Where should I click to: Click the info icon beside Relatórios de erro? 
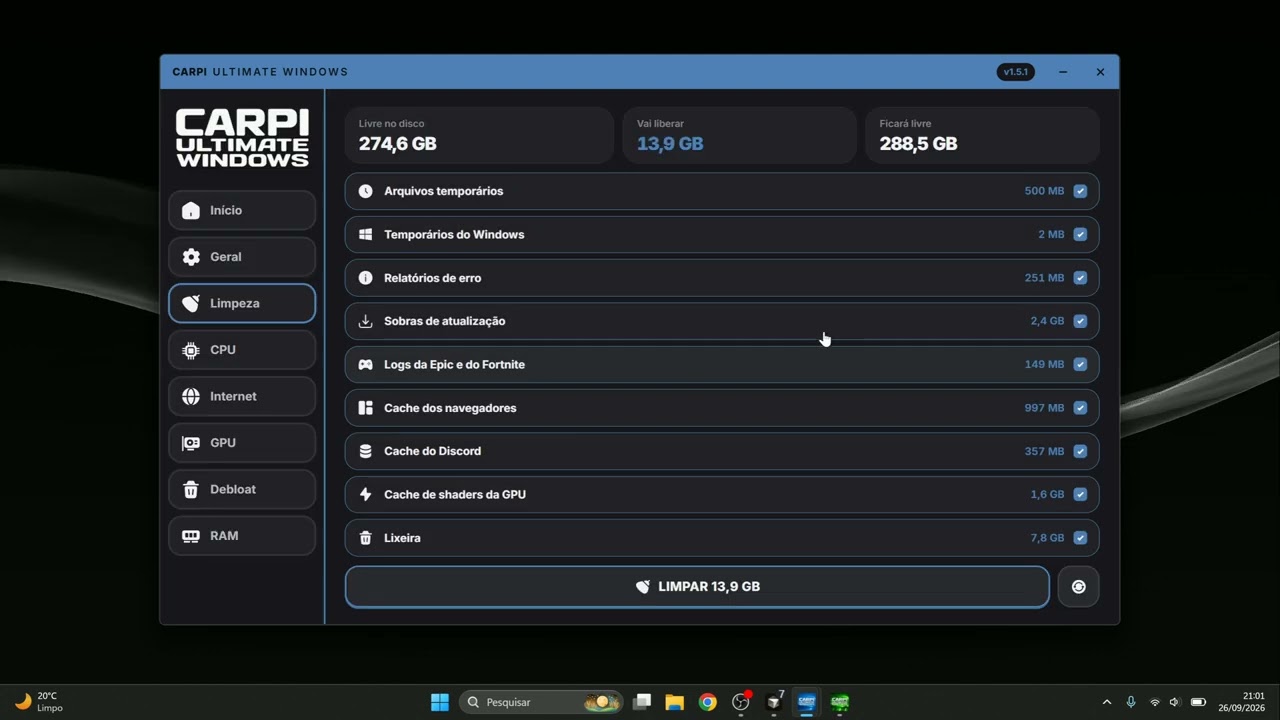[366, 278]
